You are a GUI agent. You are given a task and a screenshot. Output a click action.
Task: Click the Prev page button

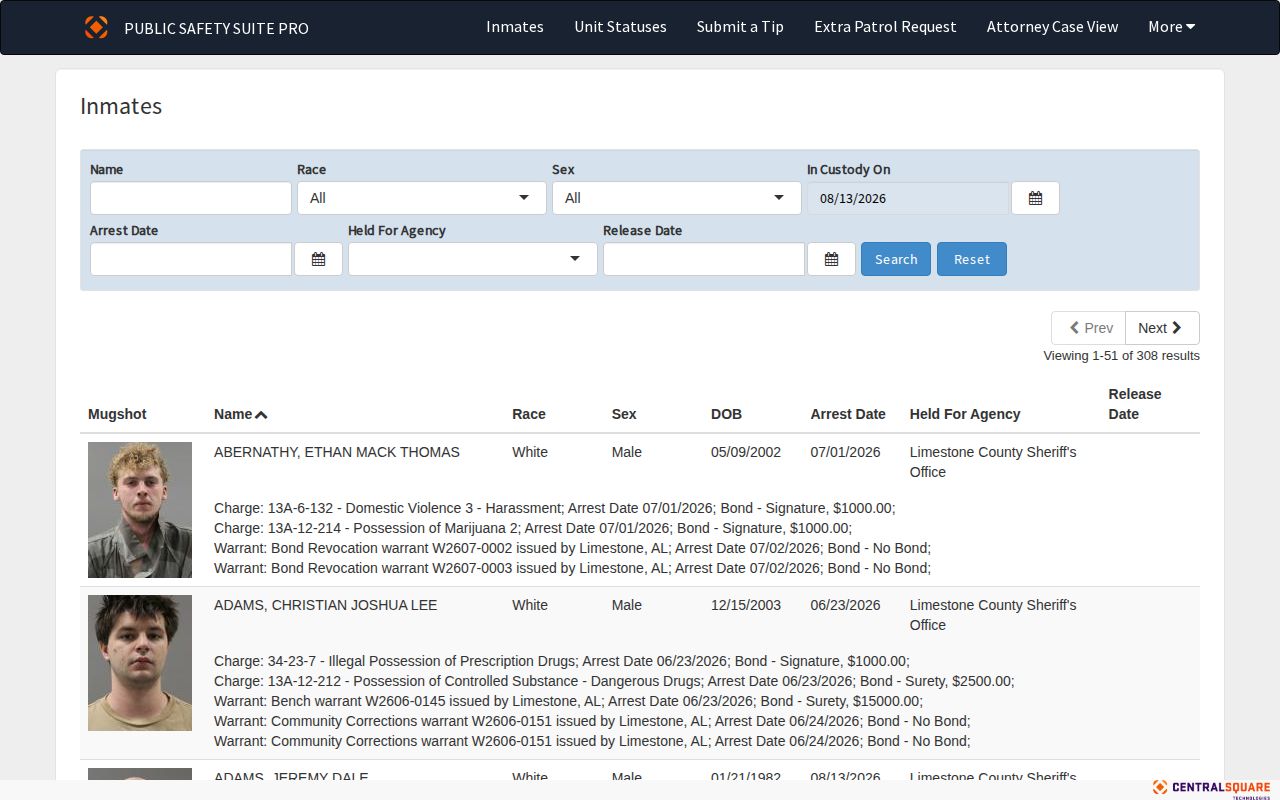(1088, 328)
